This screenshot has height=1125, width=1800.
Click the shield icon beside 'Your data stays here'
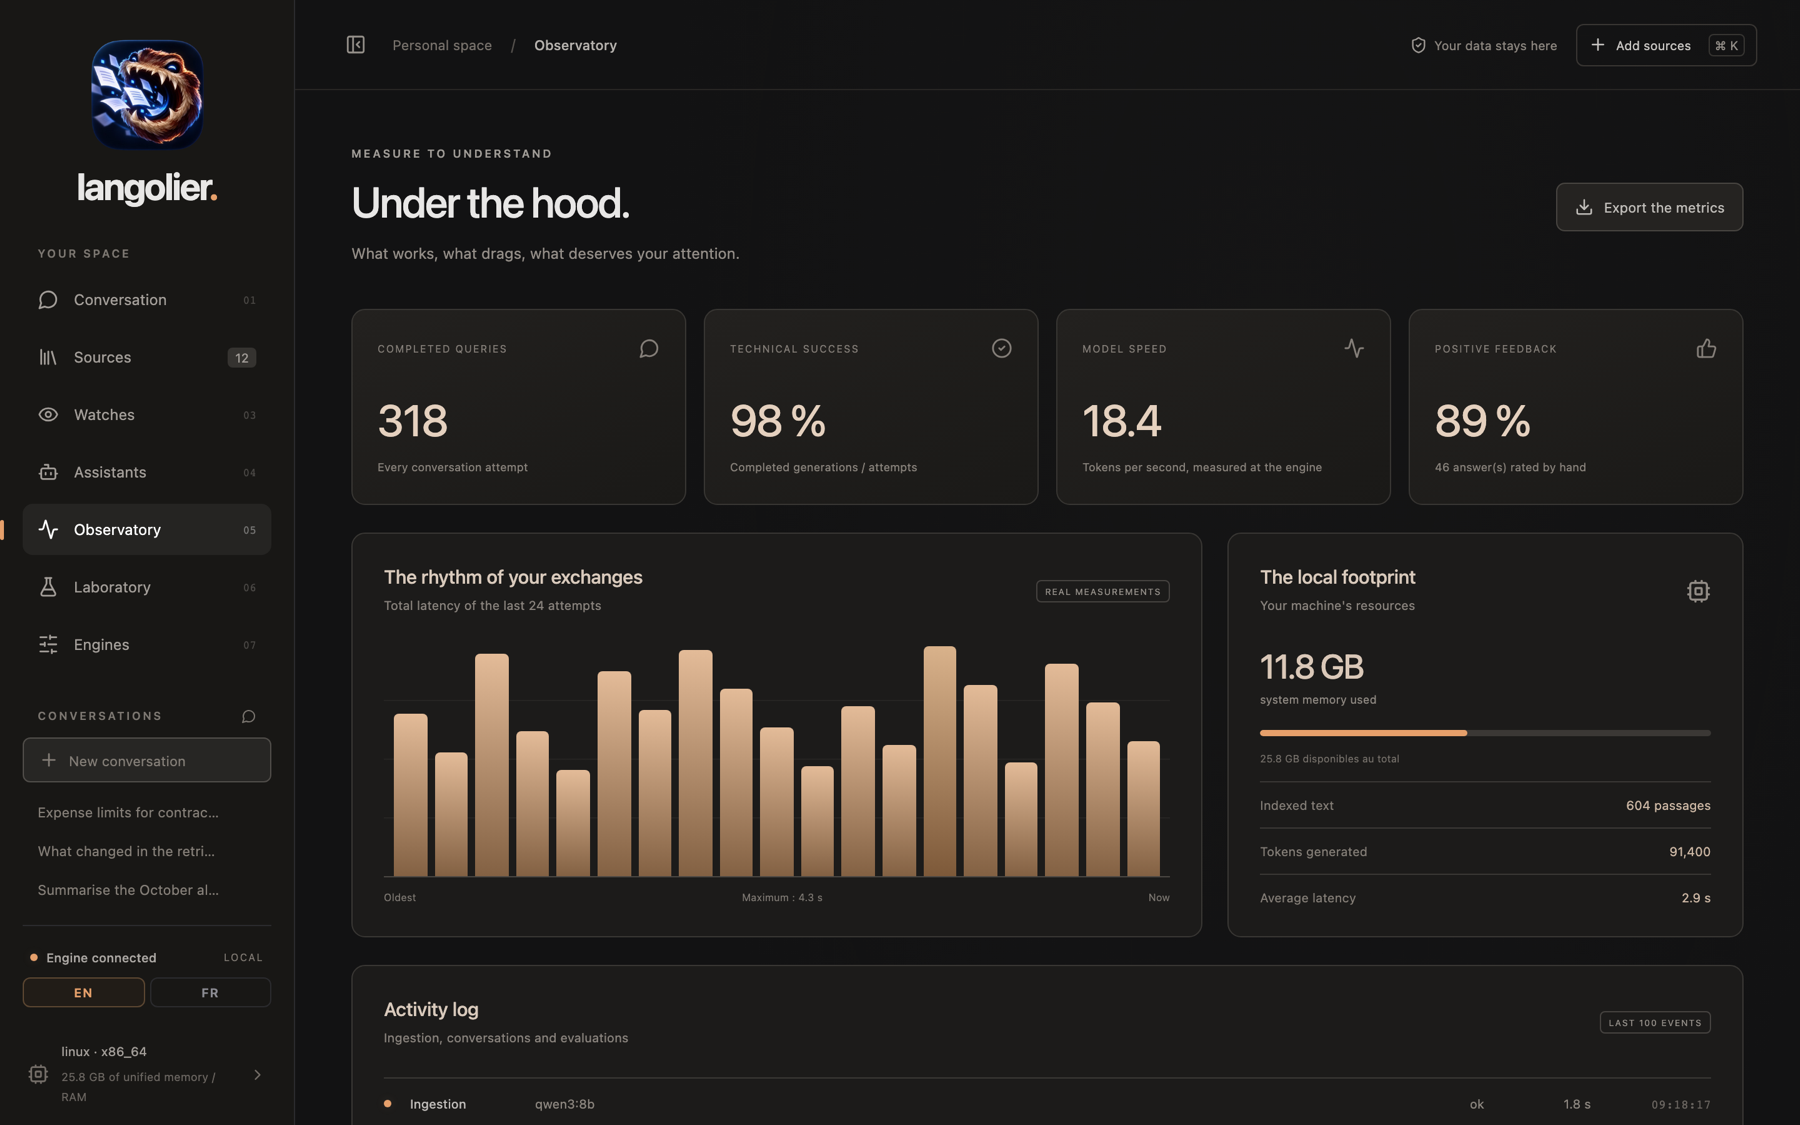tap(1418, 45)
